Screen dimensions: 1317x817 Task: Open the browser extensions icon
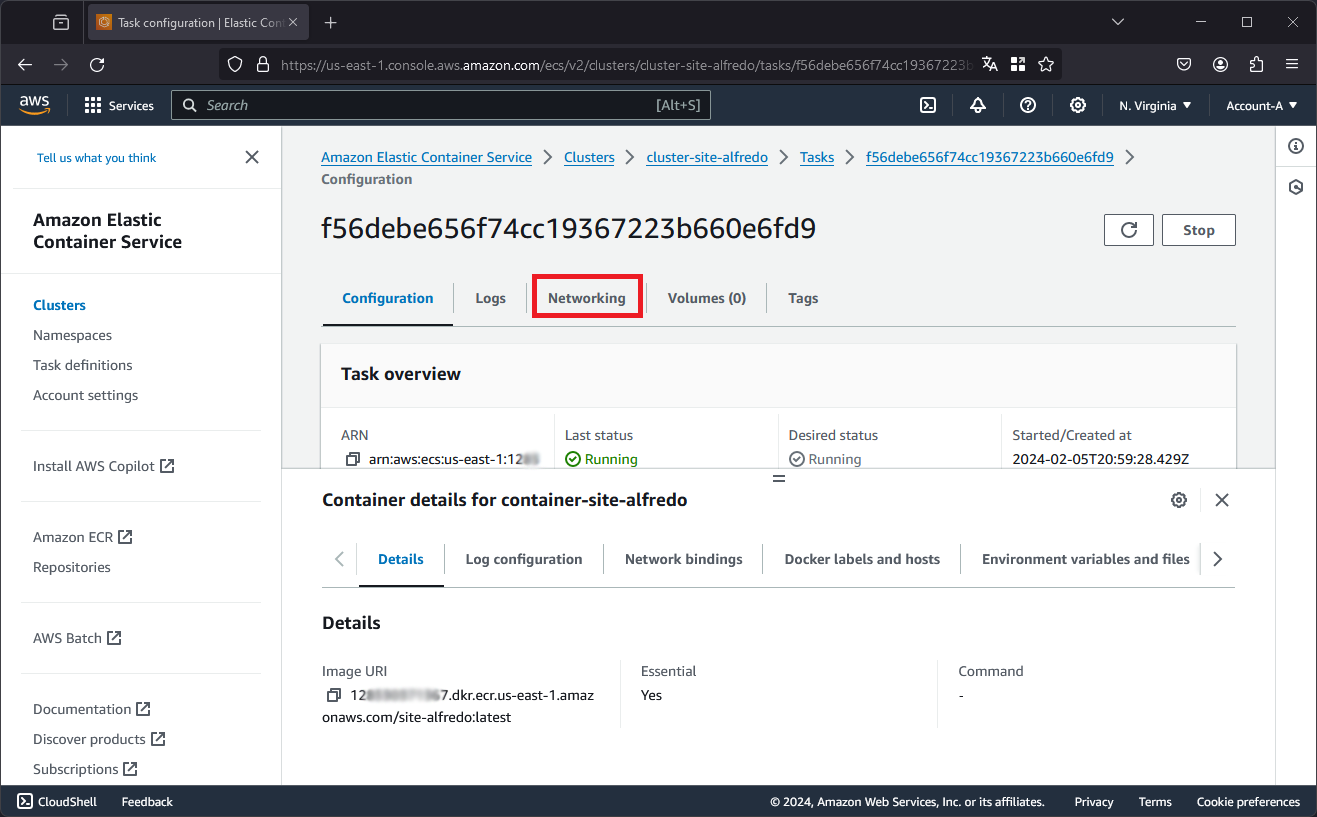click(x=1257, y=64)
